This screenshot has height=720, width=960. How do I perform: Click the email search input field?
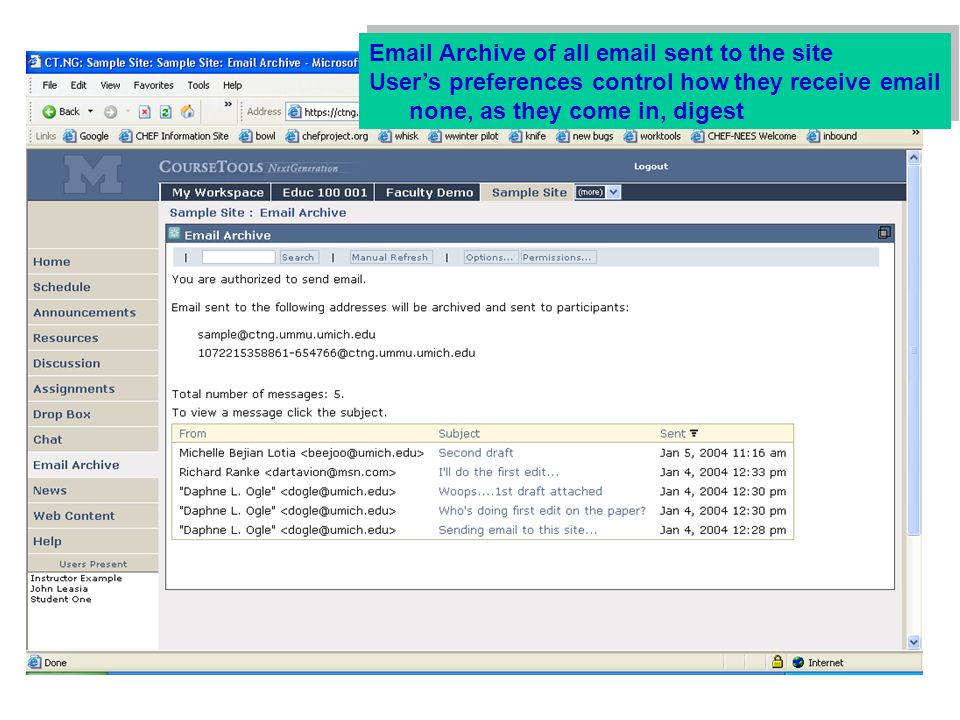(238, 257)
